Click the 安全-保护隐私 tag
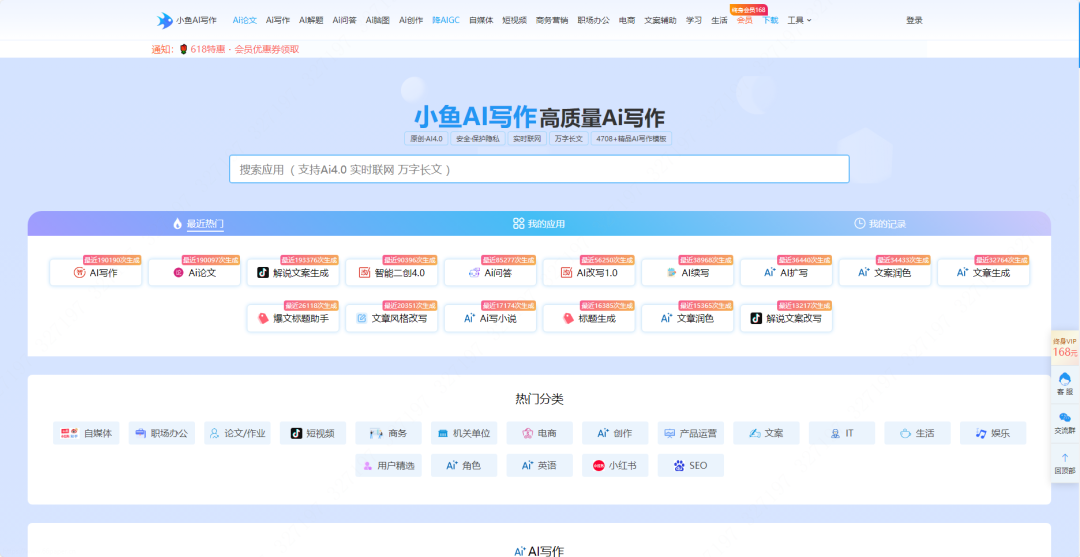 pyautogui.click(x=477, y=138)
